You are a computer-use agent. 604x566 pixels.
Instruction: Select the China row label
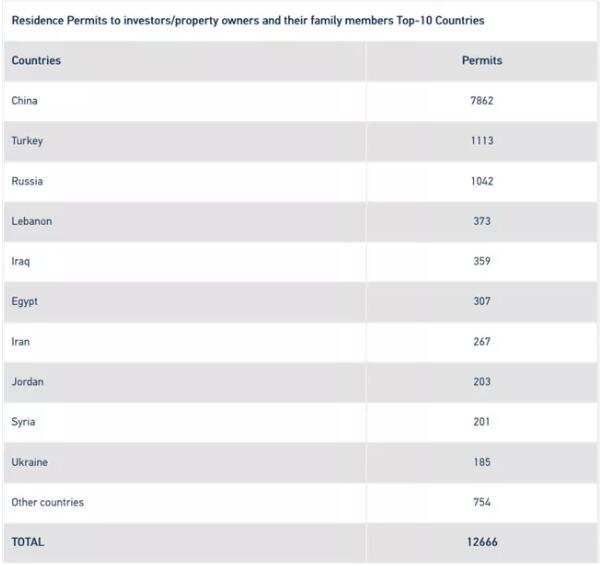tap(25, 101)
